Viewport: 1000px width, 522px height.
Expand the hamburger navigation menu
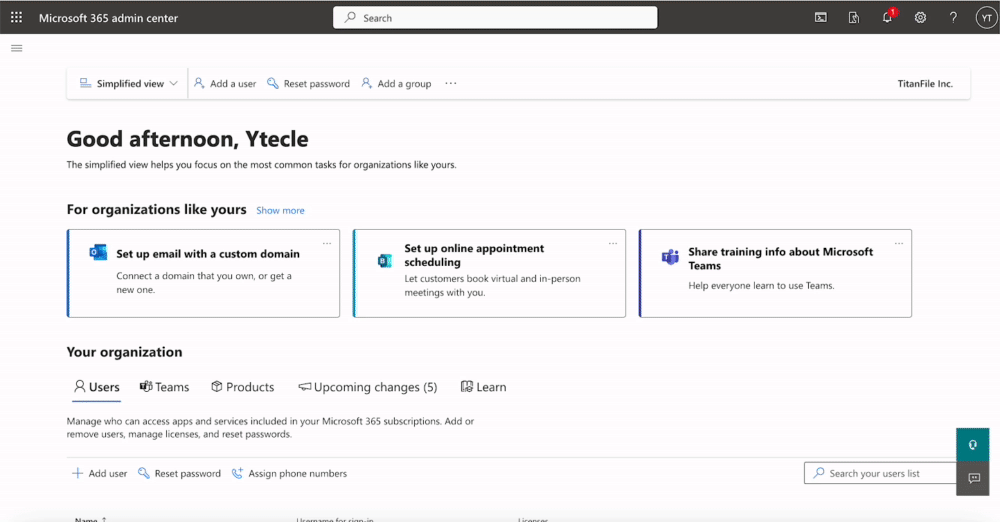coord(17,48)
